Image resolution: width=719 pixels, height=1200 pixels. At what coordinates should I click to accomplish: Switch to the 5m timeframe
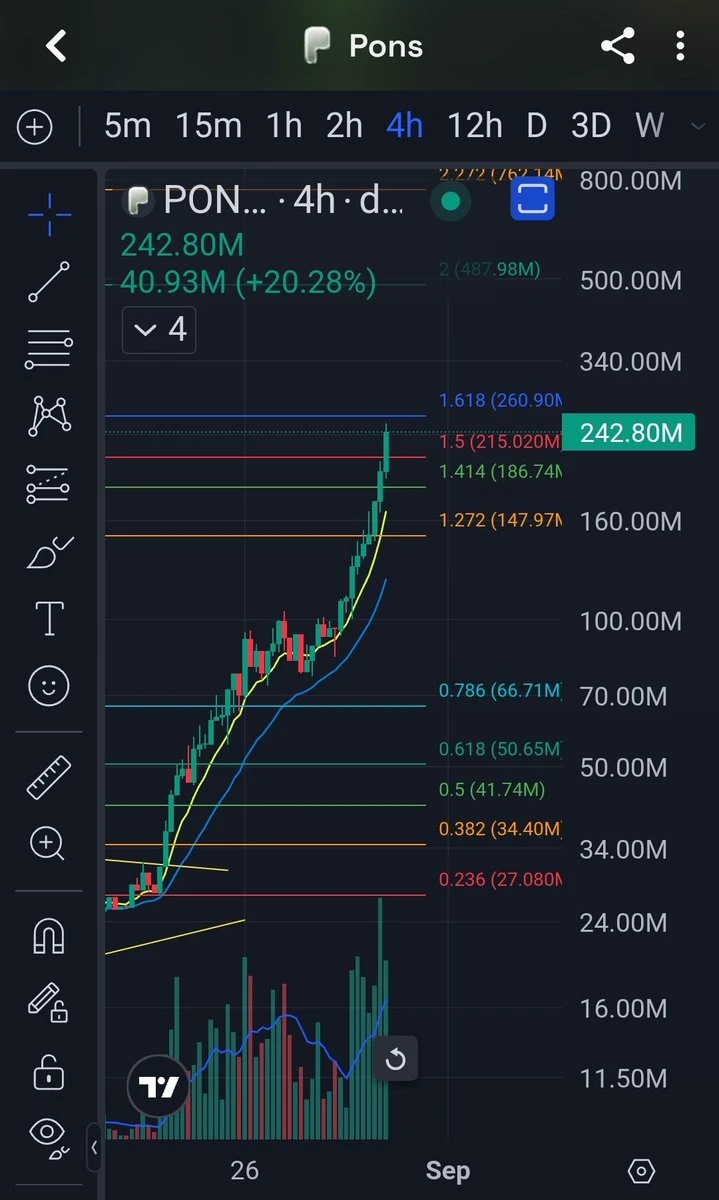pyautogui.click(x=127, y=126)
